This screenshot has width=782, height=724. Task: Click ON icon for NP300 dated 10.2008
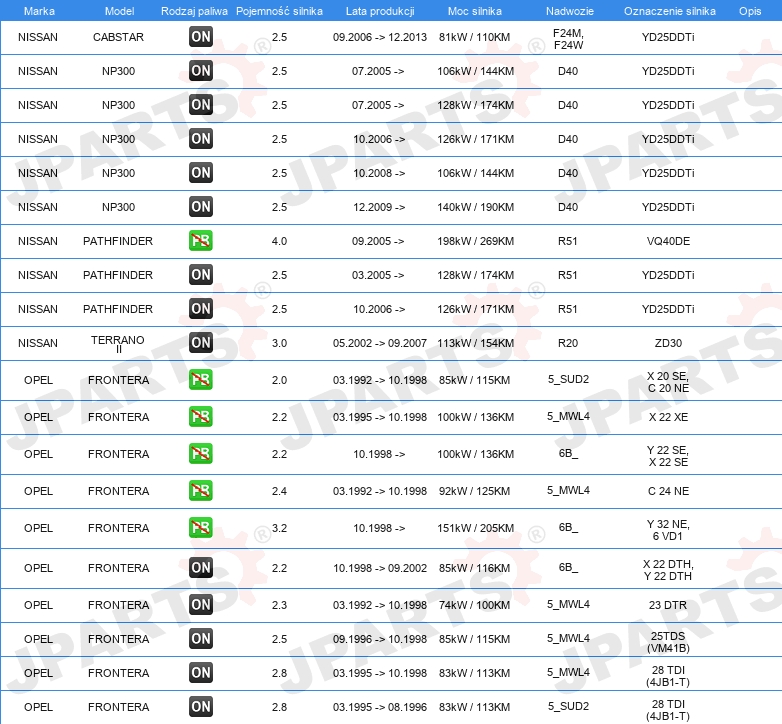click(201, 172)
